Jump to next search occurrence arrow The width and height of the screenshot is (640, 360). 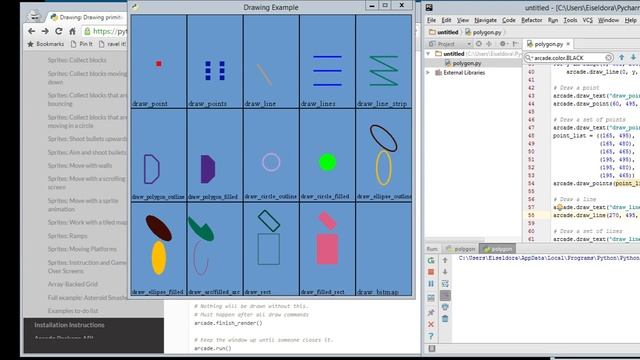point(633,58)
